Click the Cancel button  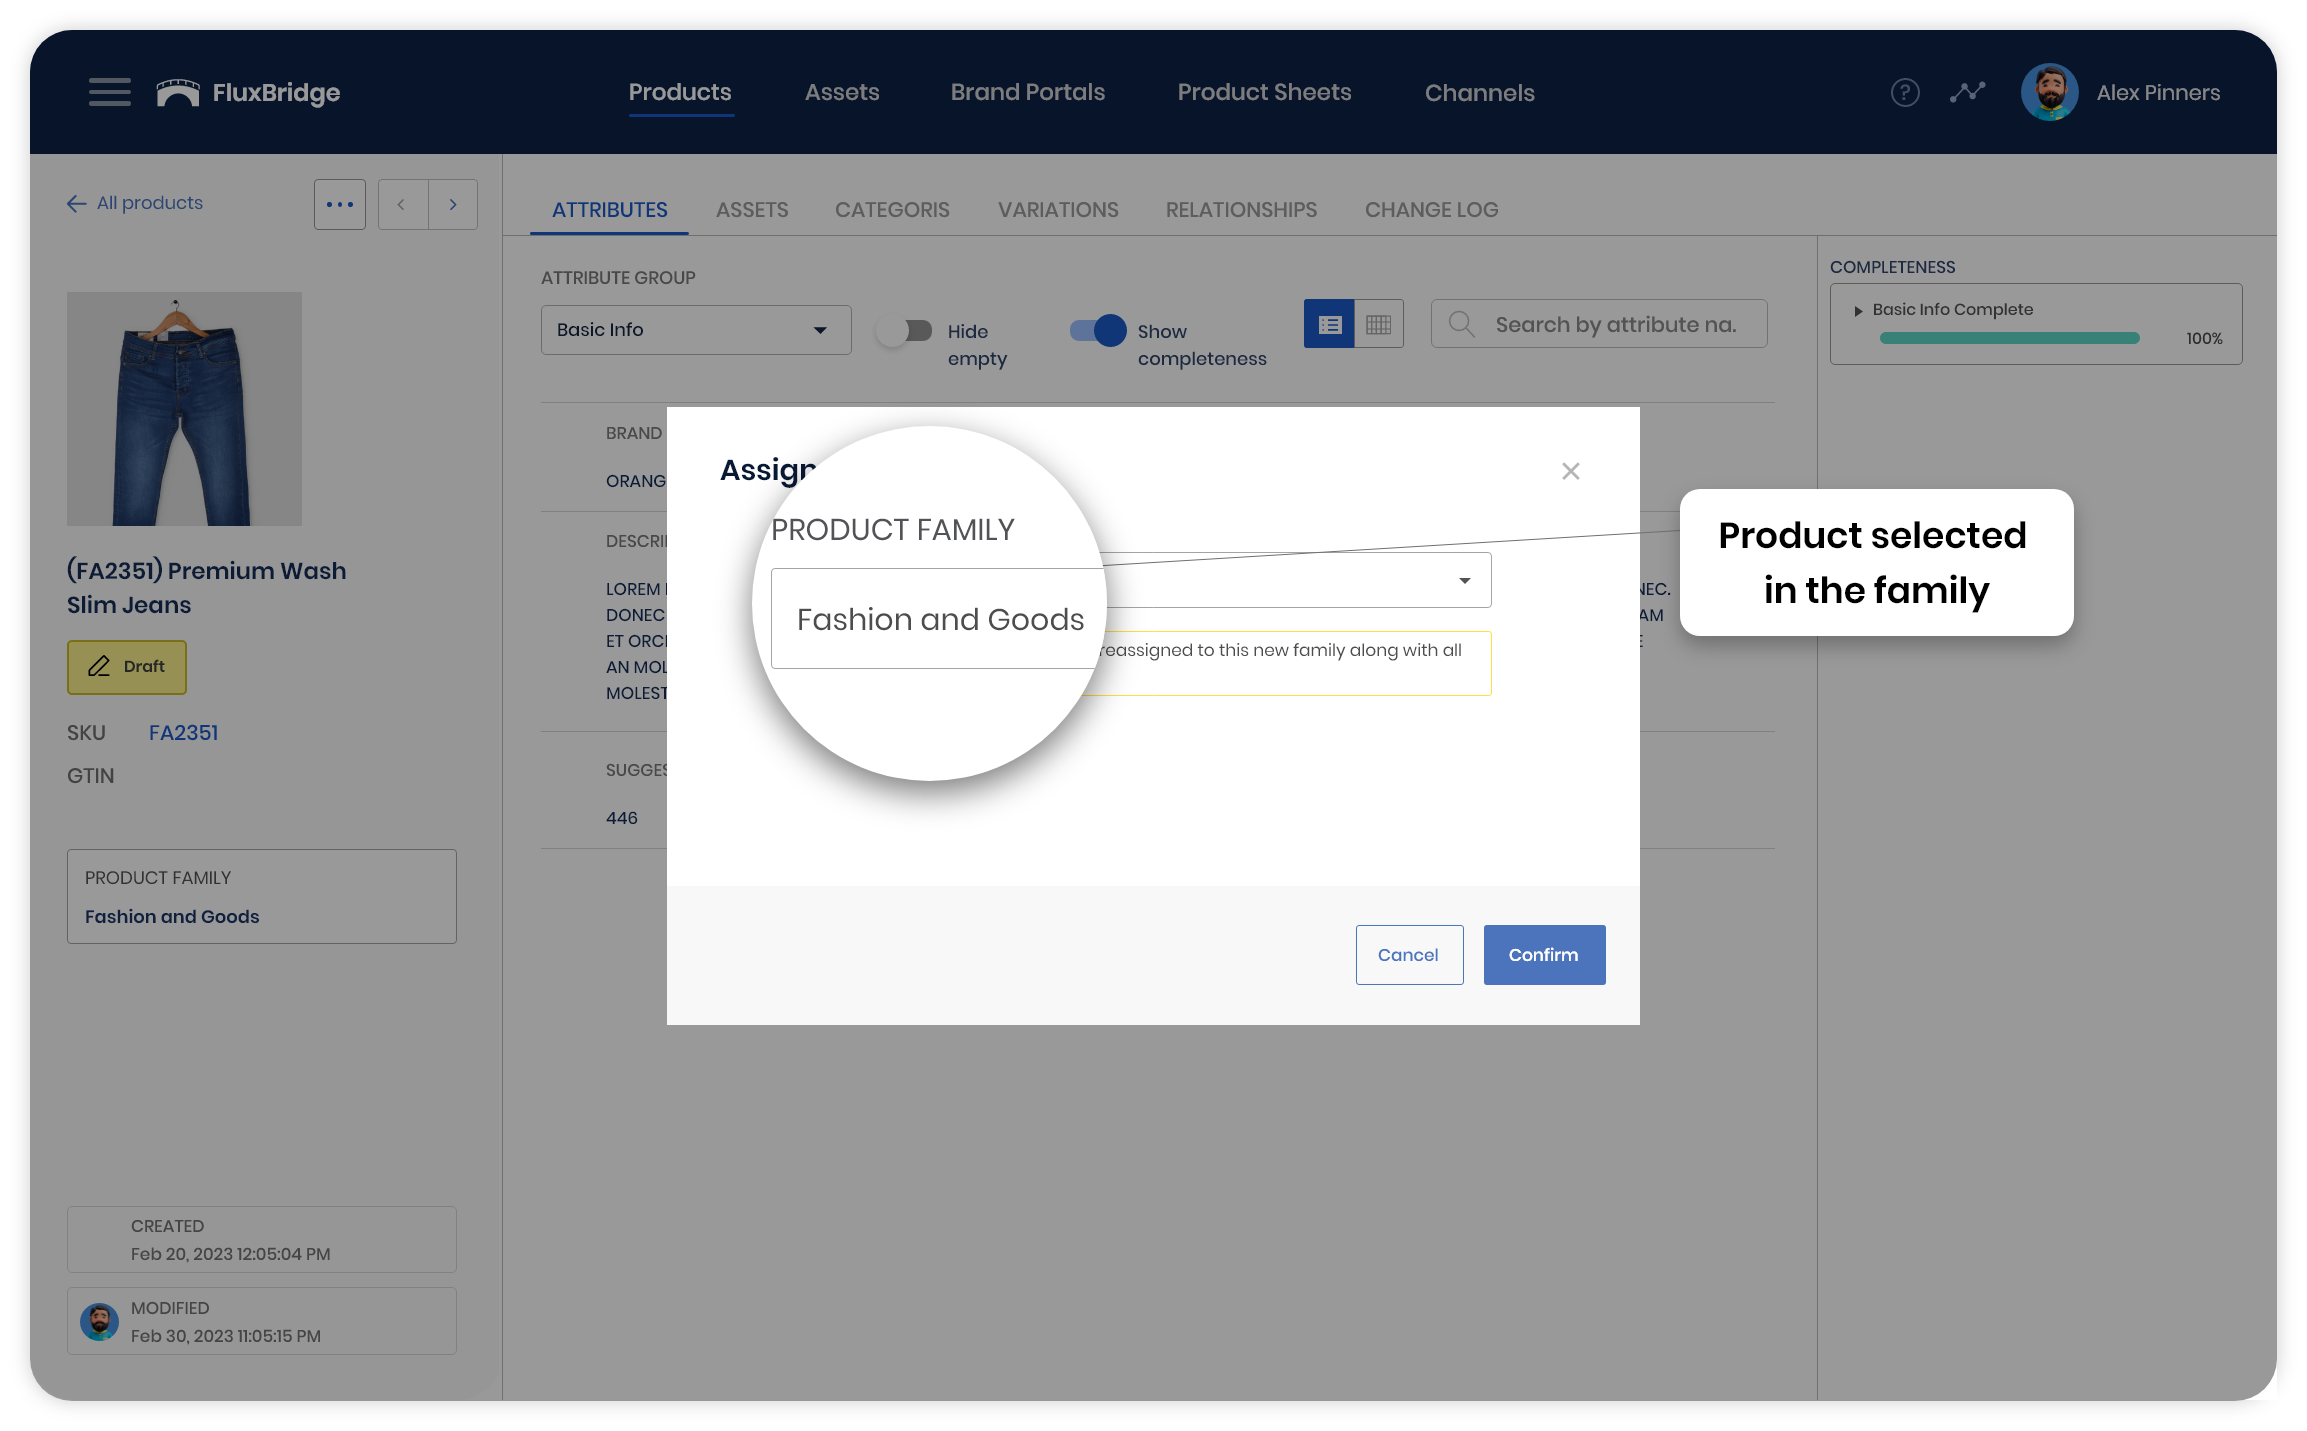pos(1408,955)
